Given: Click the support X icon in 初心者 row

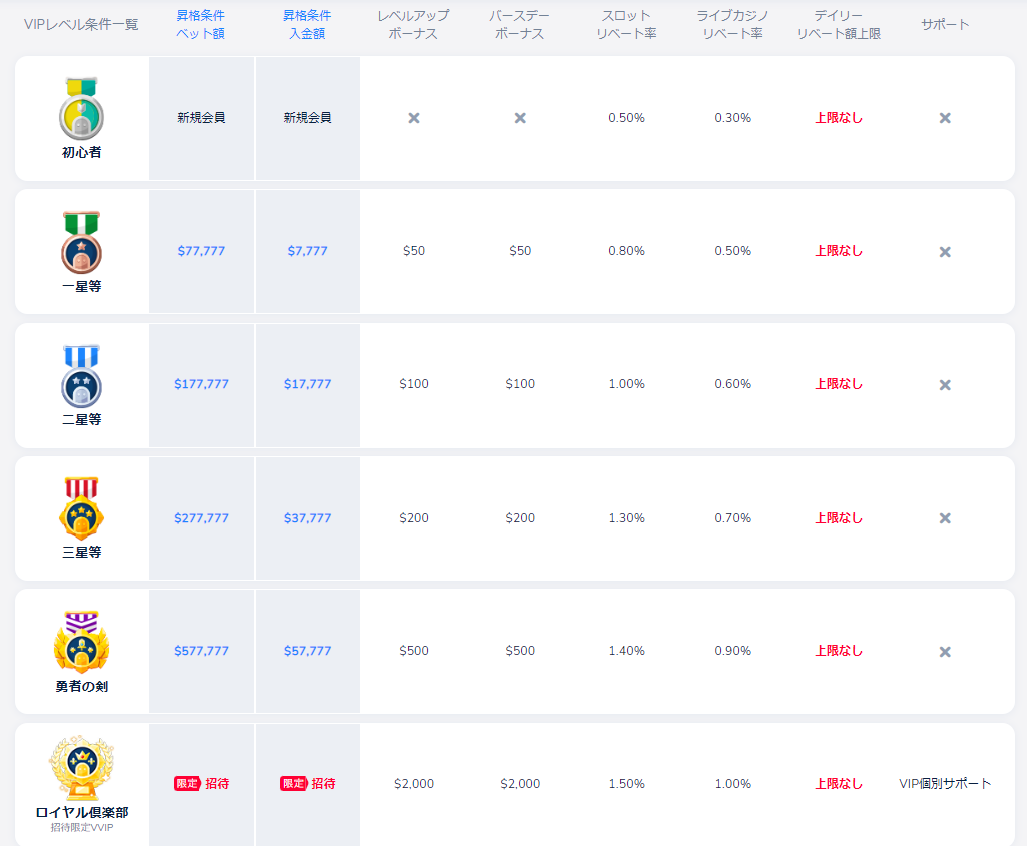Looking at the screenshot, I should (945, 118).
